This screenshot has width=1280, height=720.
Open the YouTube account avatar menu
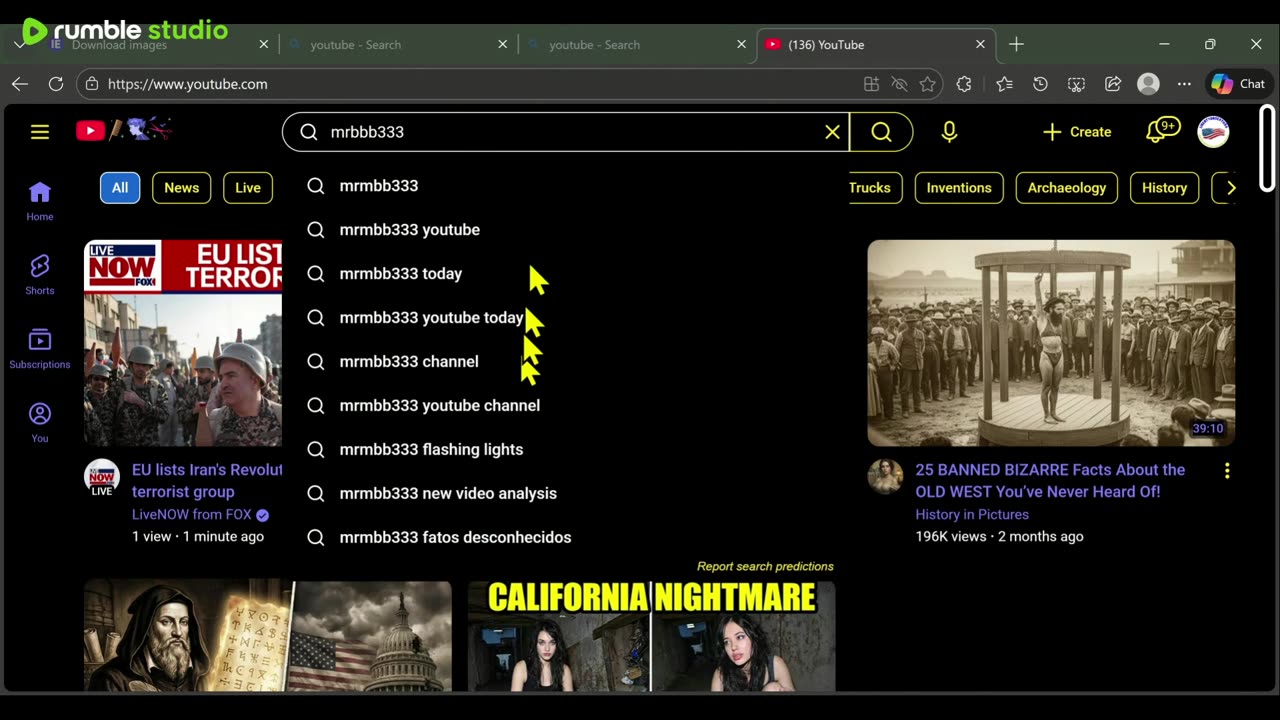pos(1213,132)
